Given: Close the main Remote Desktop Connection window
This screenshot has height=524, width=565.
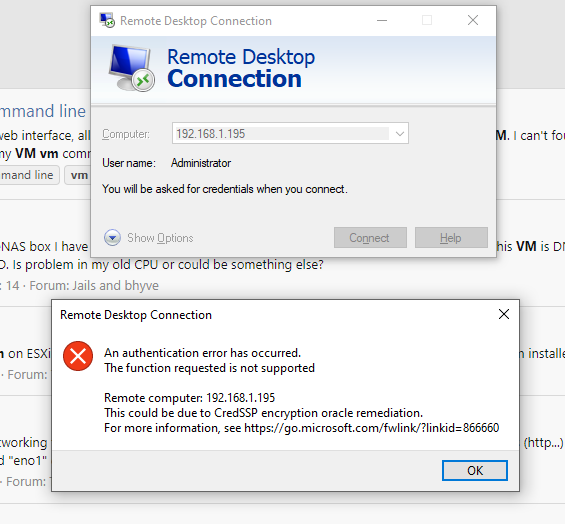Looking at the screenshot, I should point(473,20).
